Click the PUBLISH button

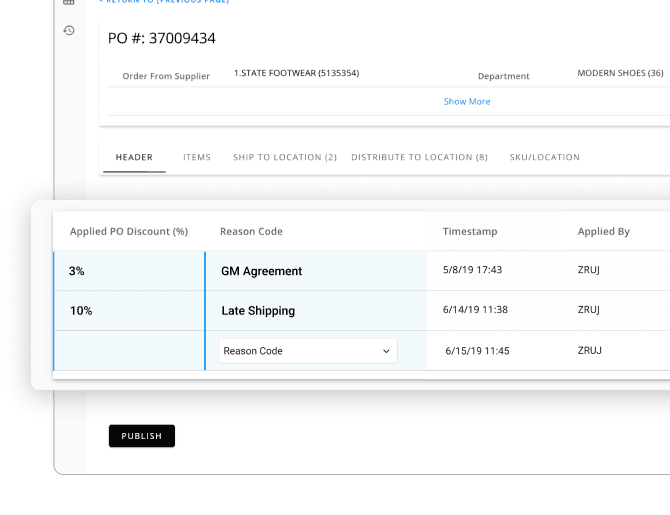click(142, 436)
